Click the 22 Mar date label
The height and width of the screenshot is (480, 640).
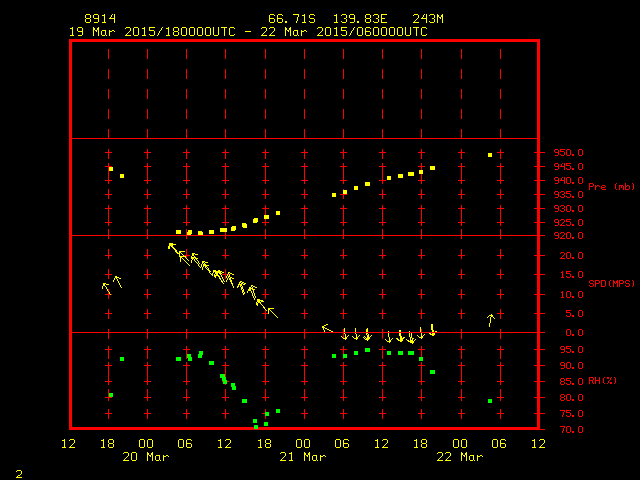pyautogui.click(x=460, y=457)
